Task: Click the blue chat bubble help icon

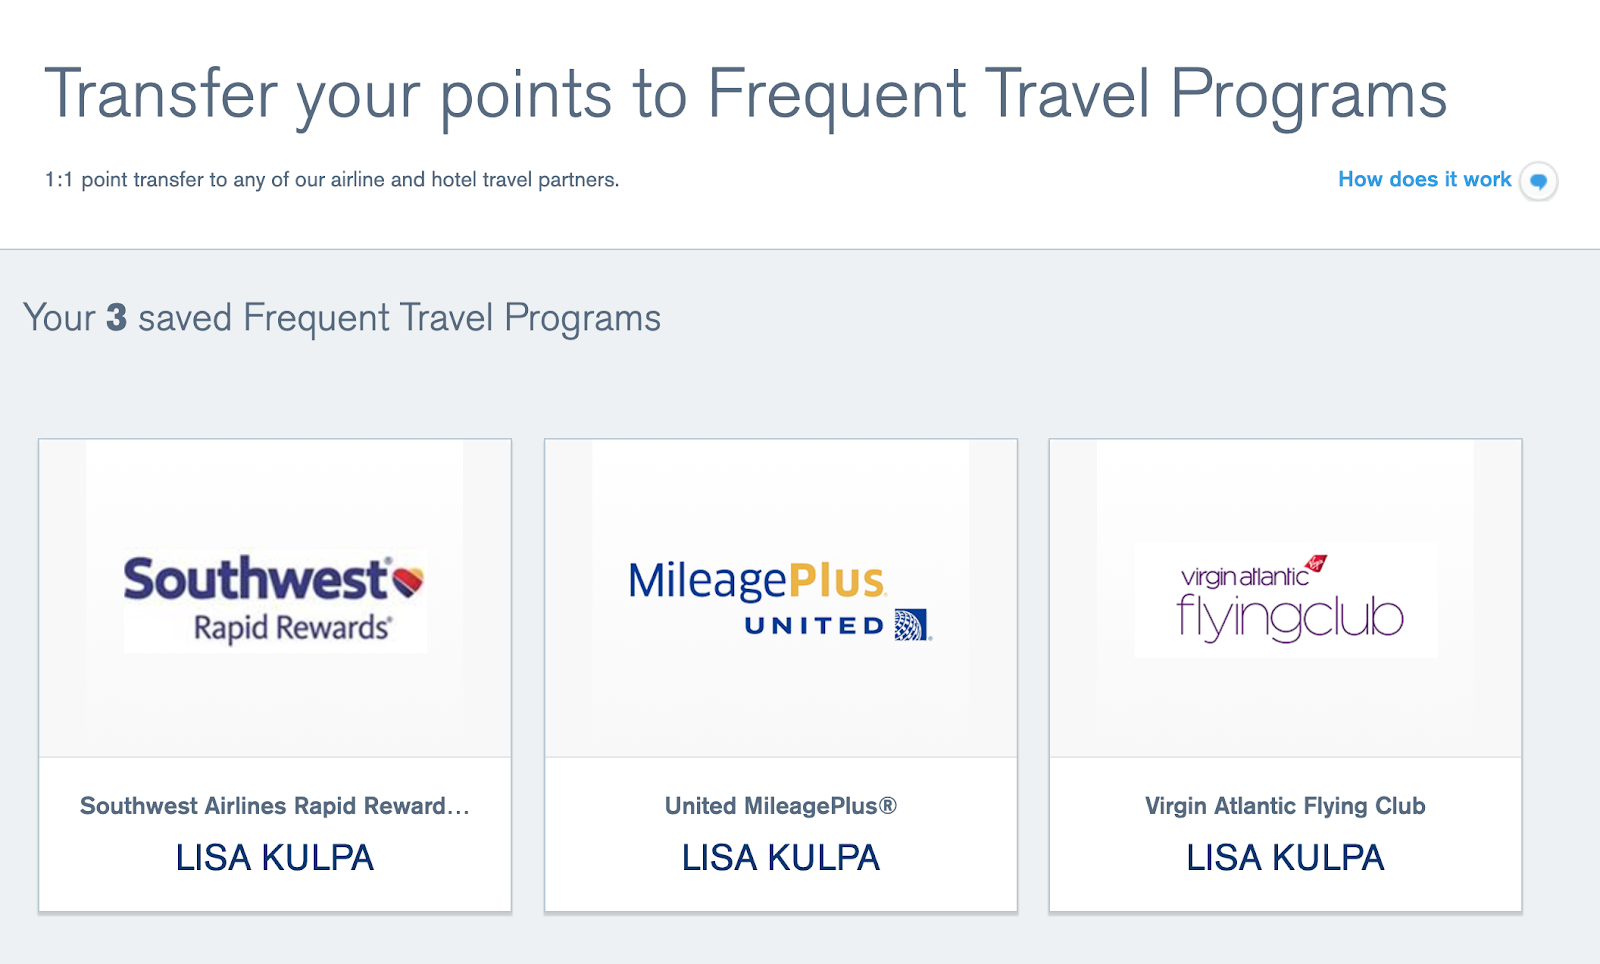Action: pos(1539,181)
